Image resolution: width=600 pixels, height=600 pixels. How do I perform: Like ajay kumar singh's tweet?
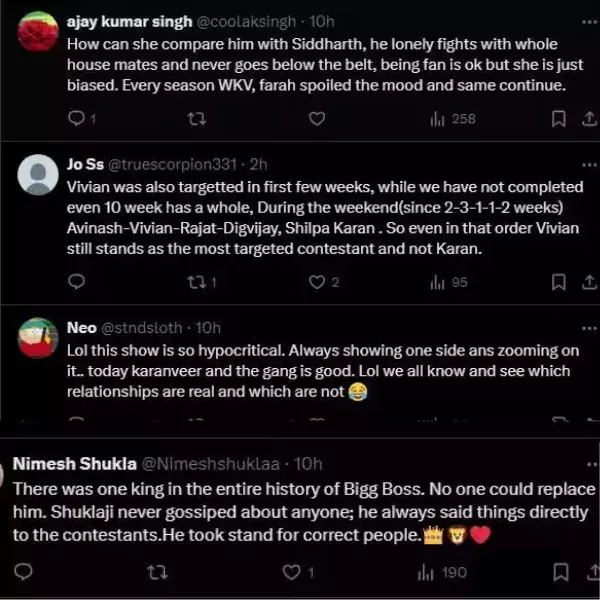coord(316,119)
